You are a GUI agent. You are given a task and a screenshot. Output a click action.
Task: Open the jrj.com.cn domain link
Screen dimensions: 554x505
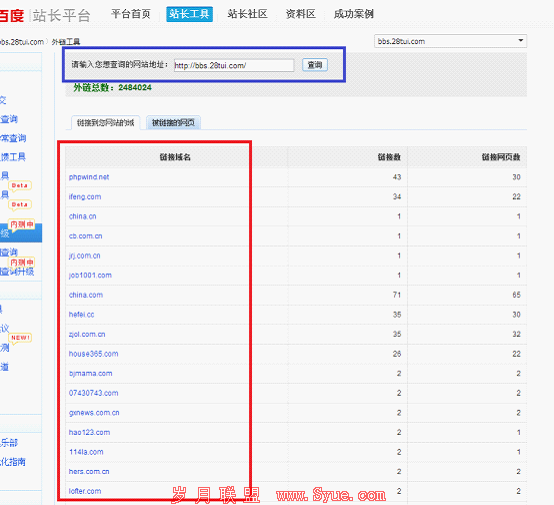point(84,256)
